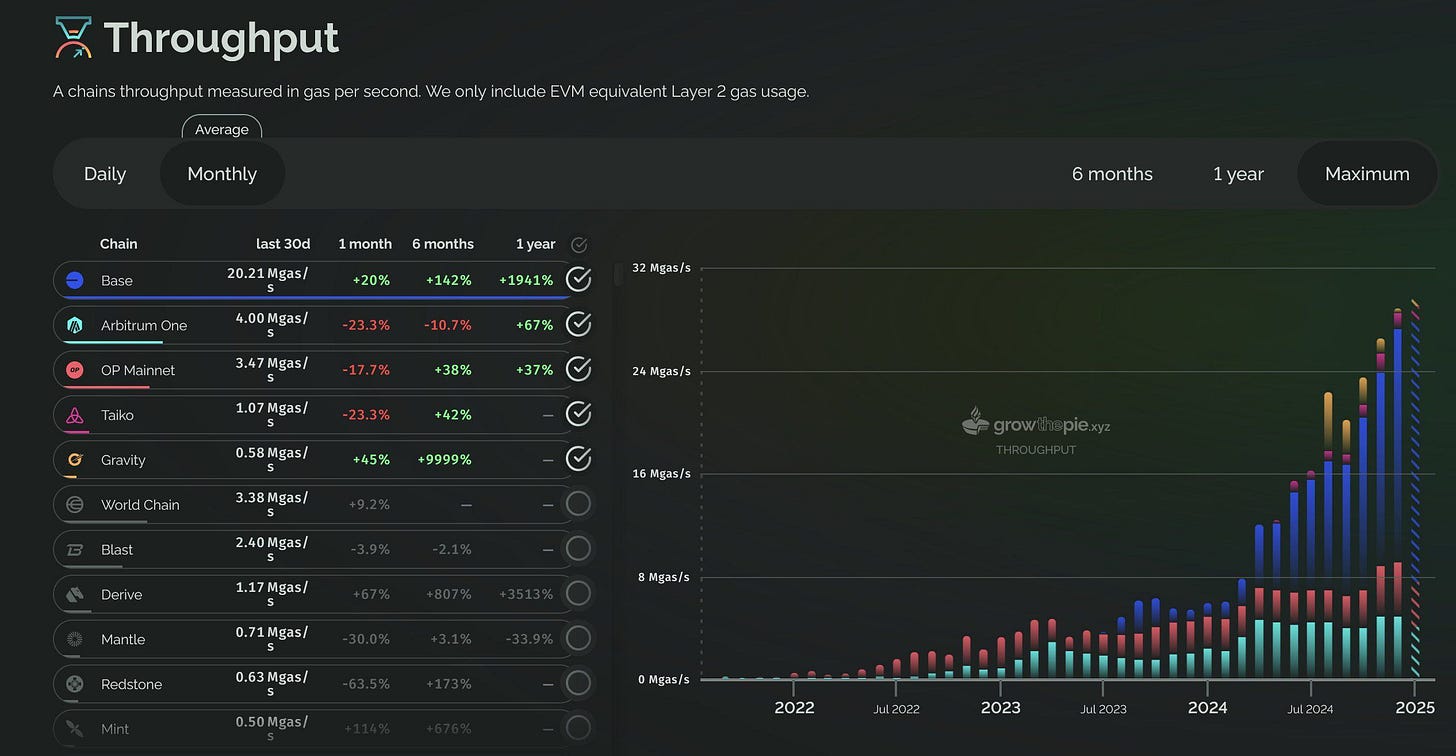The image size is (1456, 756).
Task: Uncheck the Base chain selection circle
Action: (x=578, y=280)
